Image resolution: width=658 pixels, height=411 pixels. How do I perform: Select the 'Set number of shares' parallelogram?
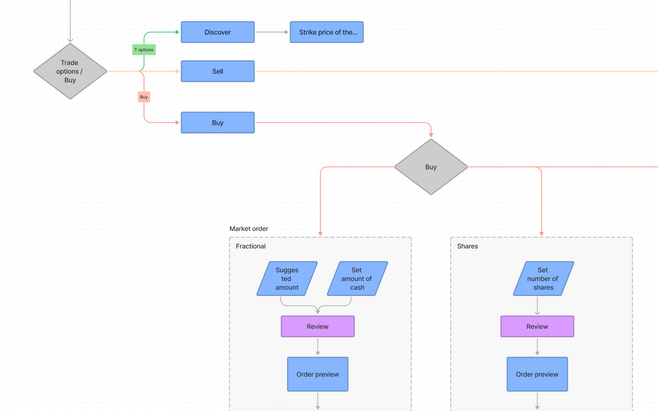point(543,279)
